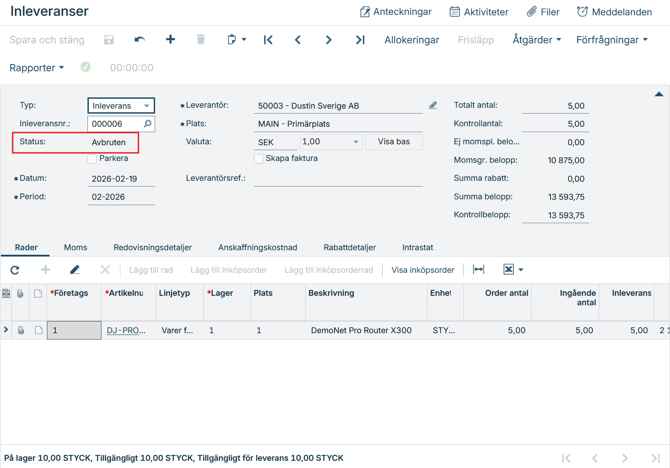The width and height of the screenshot is (670, 468).
Task: Click the Inleveransnr search magnifier icon
Action: coord(147,124)
